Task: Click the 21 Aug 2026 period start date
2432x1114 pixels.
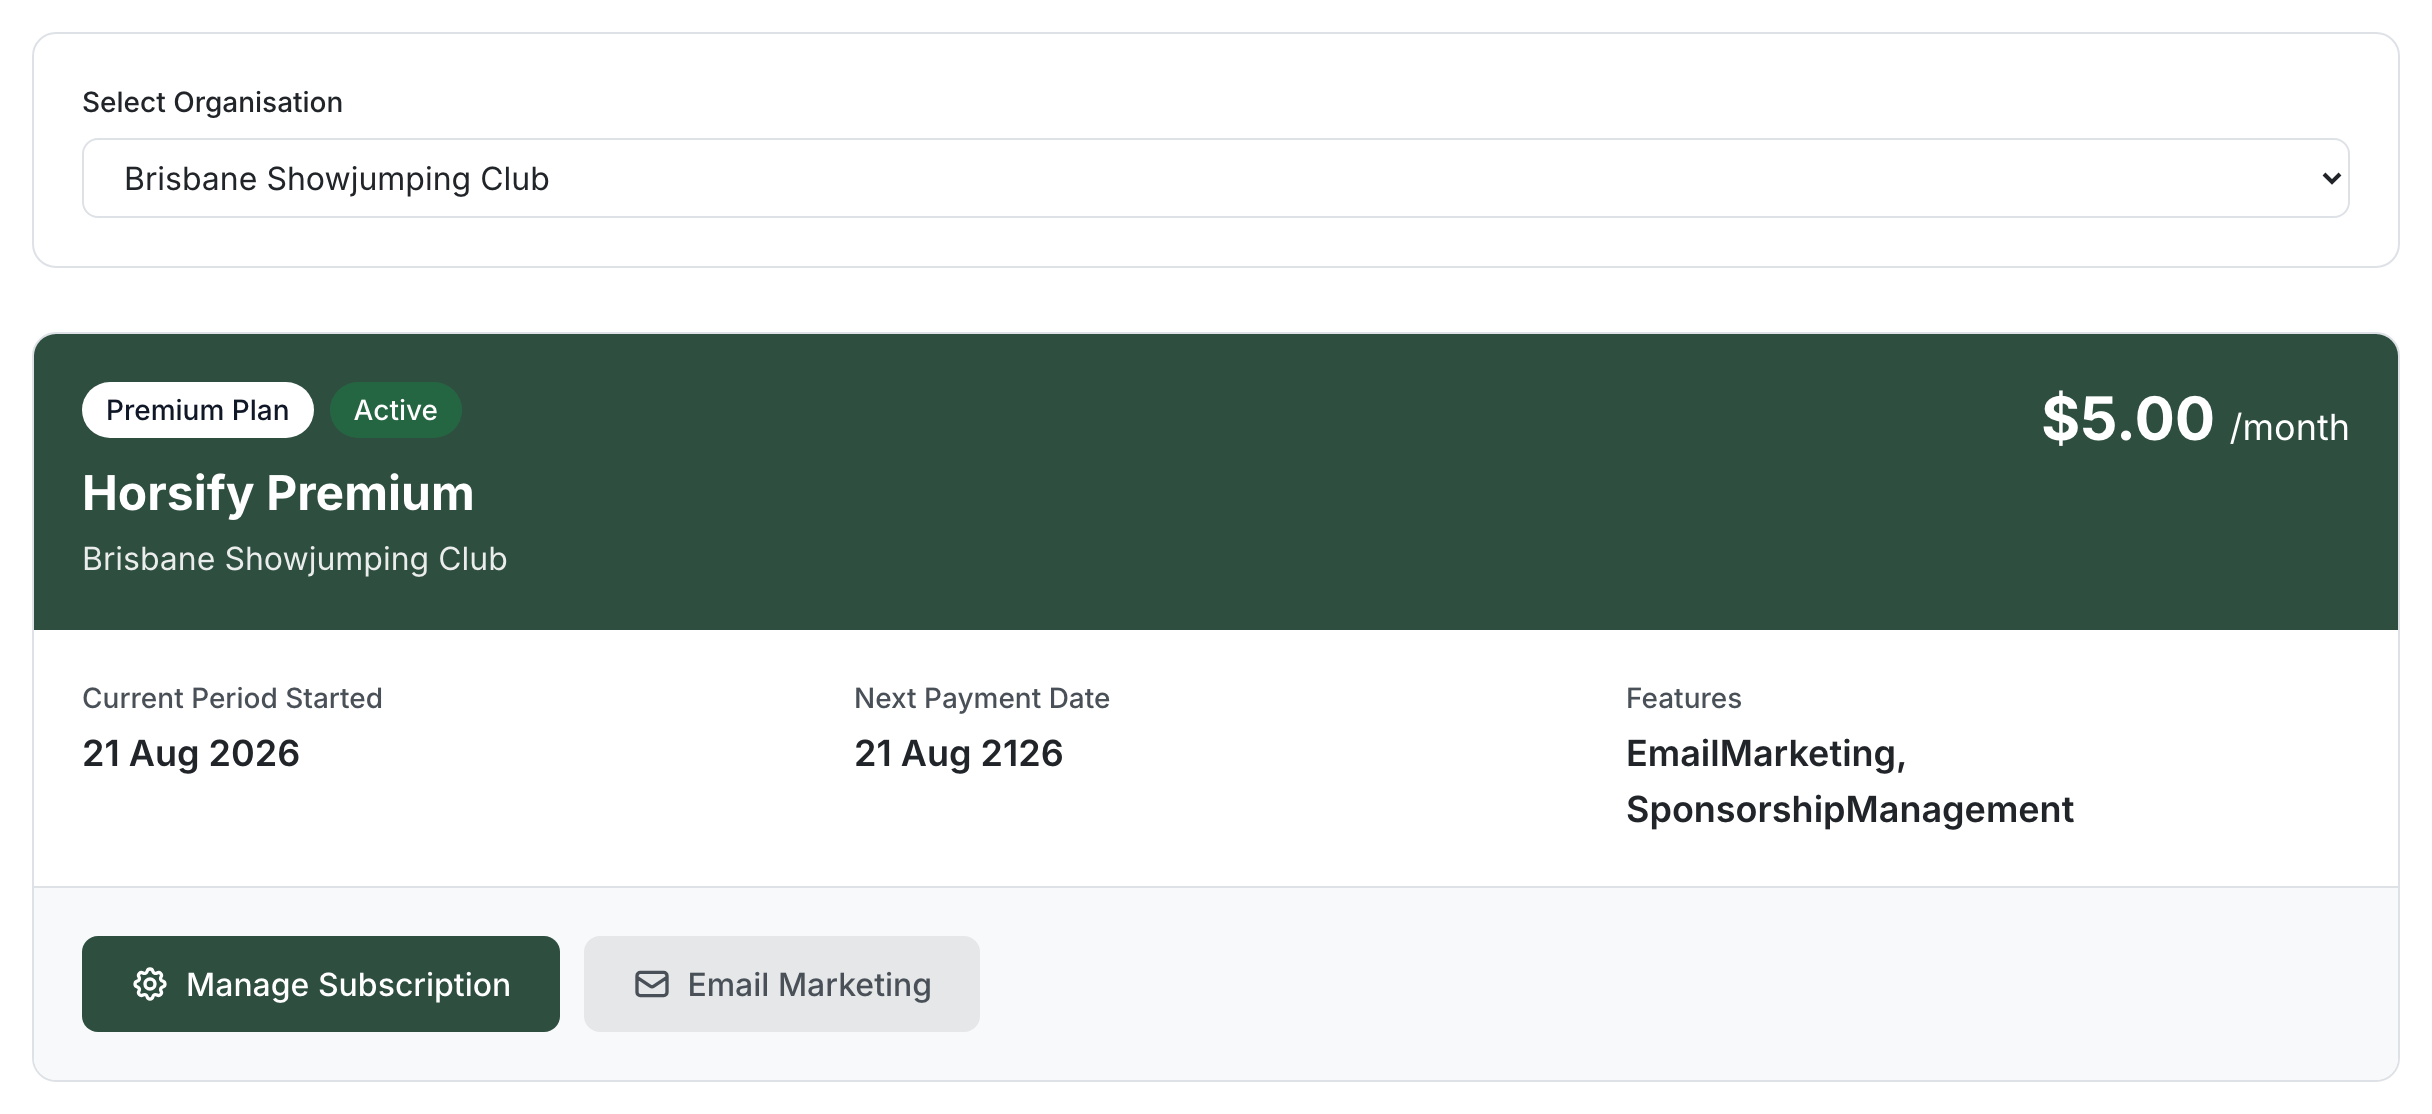Action: click(191, 753)
